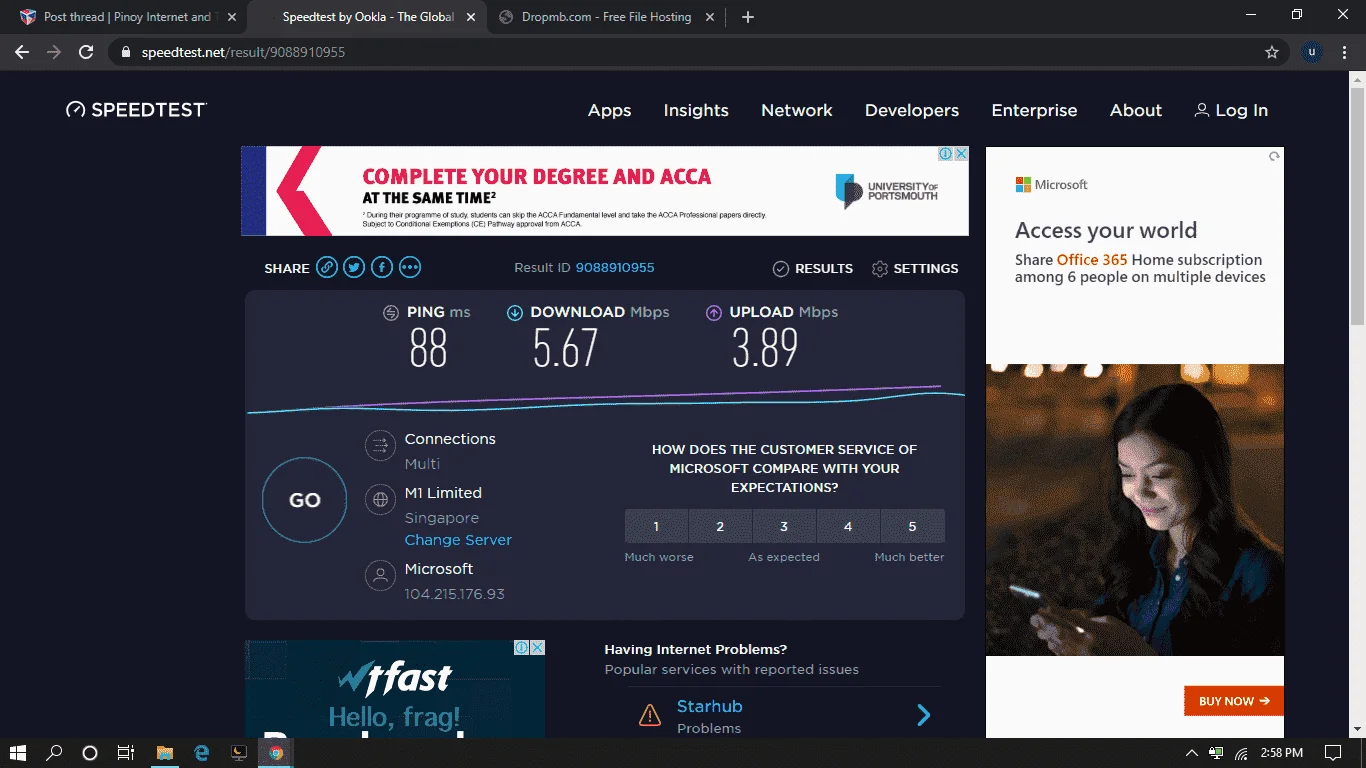Viewport: 1366px width, 768px height.
Task: Click the upload speed 3.89 value
Action: click(765, 348)
